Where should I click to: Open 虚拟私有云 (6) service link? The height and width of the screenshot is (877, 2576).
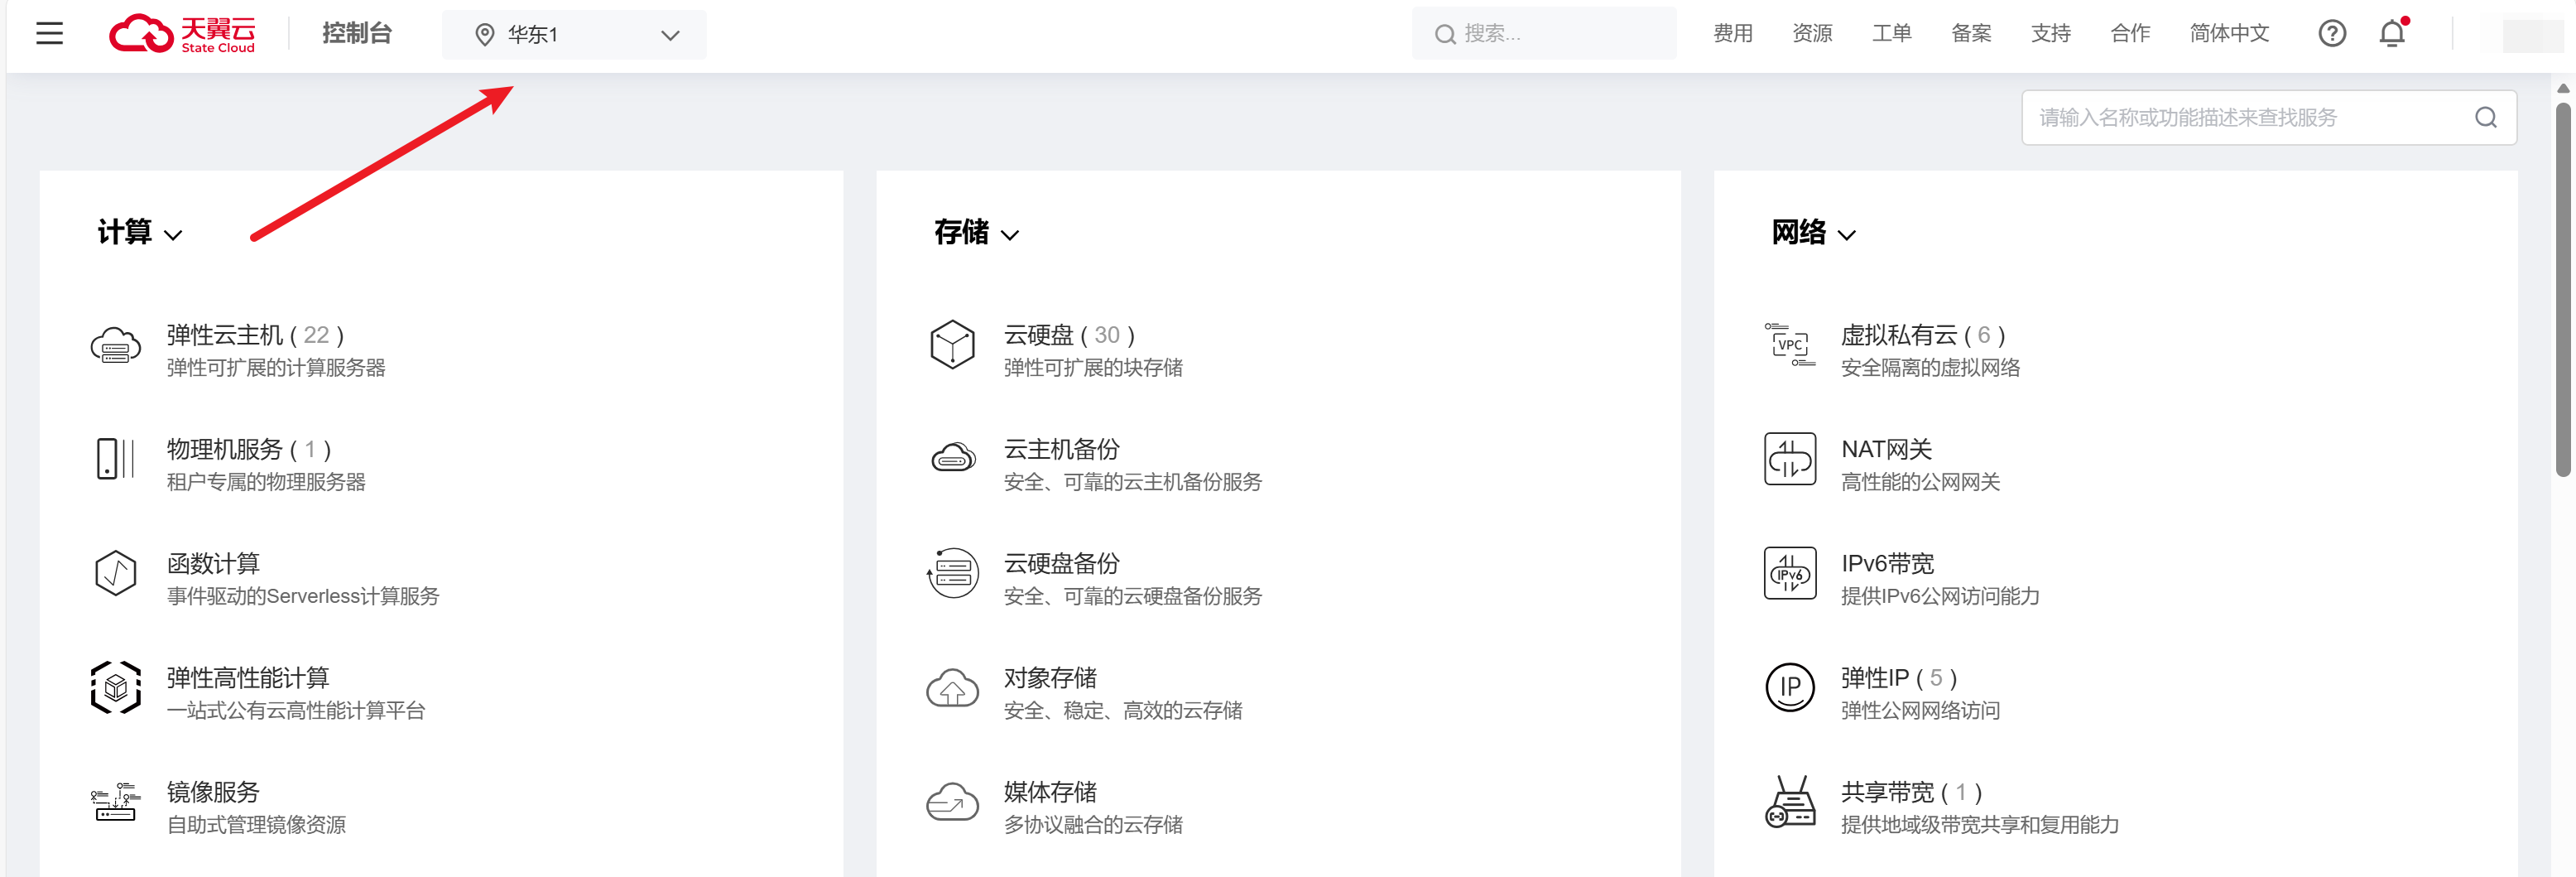pyautogui.click(x=1923, y=335)
